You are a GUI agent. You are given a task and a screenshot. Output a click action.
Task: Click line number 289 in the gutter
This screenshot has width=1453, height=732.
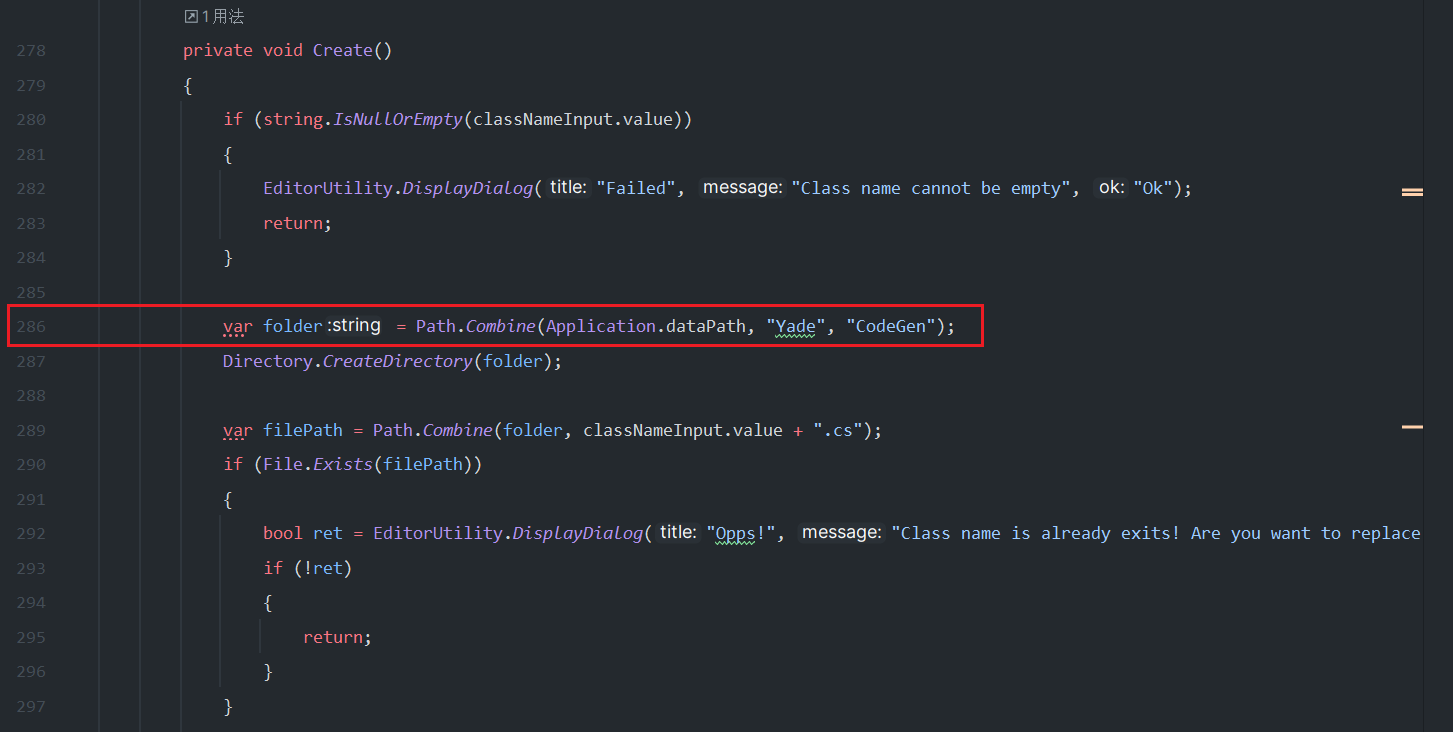tap(31, 430)
